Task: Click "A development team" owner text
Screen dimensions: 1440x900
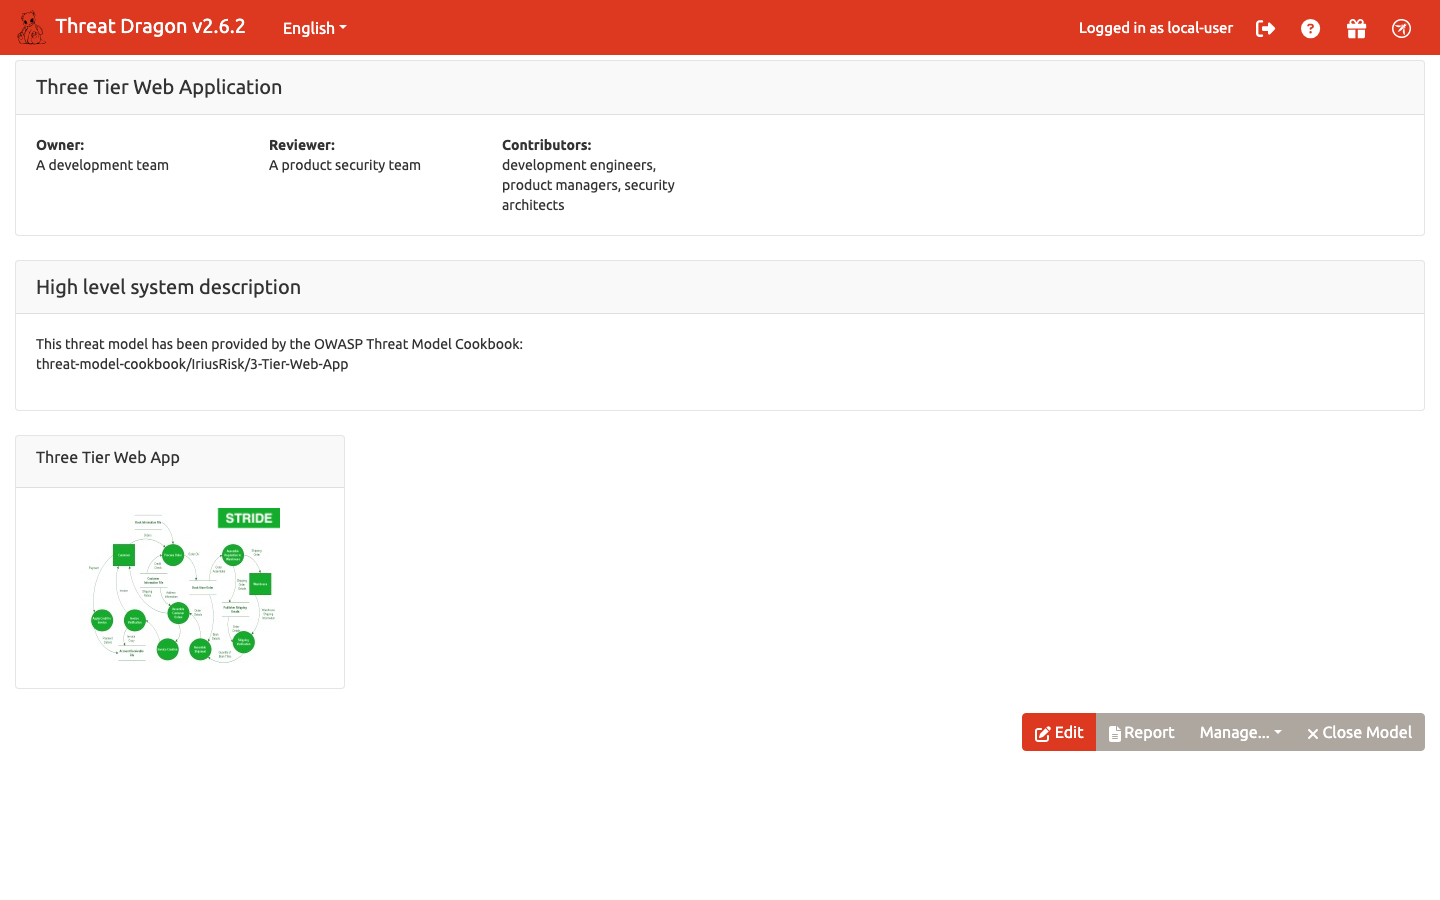Action: click(x=102, y=165)
